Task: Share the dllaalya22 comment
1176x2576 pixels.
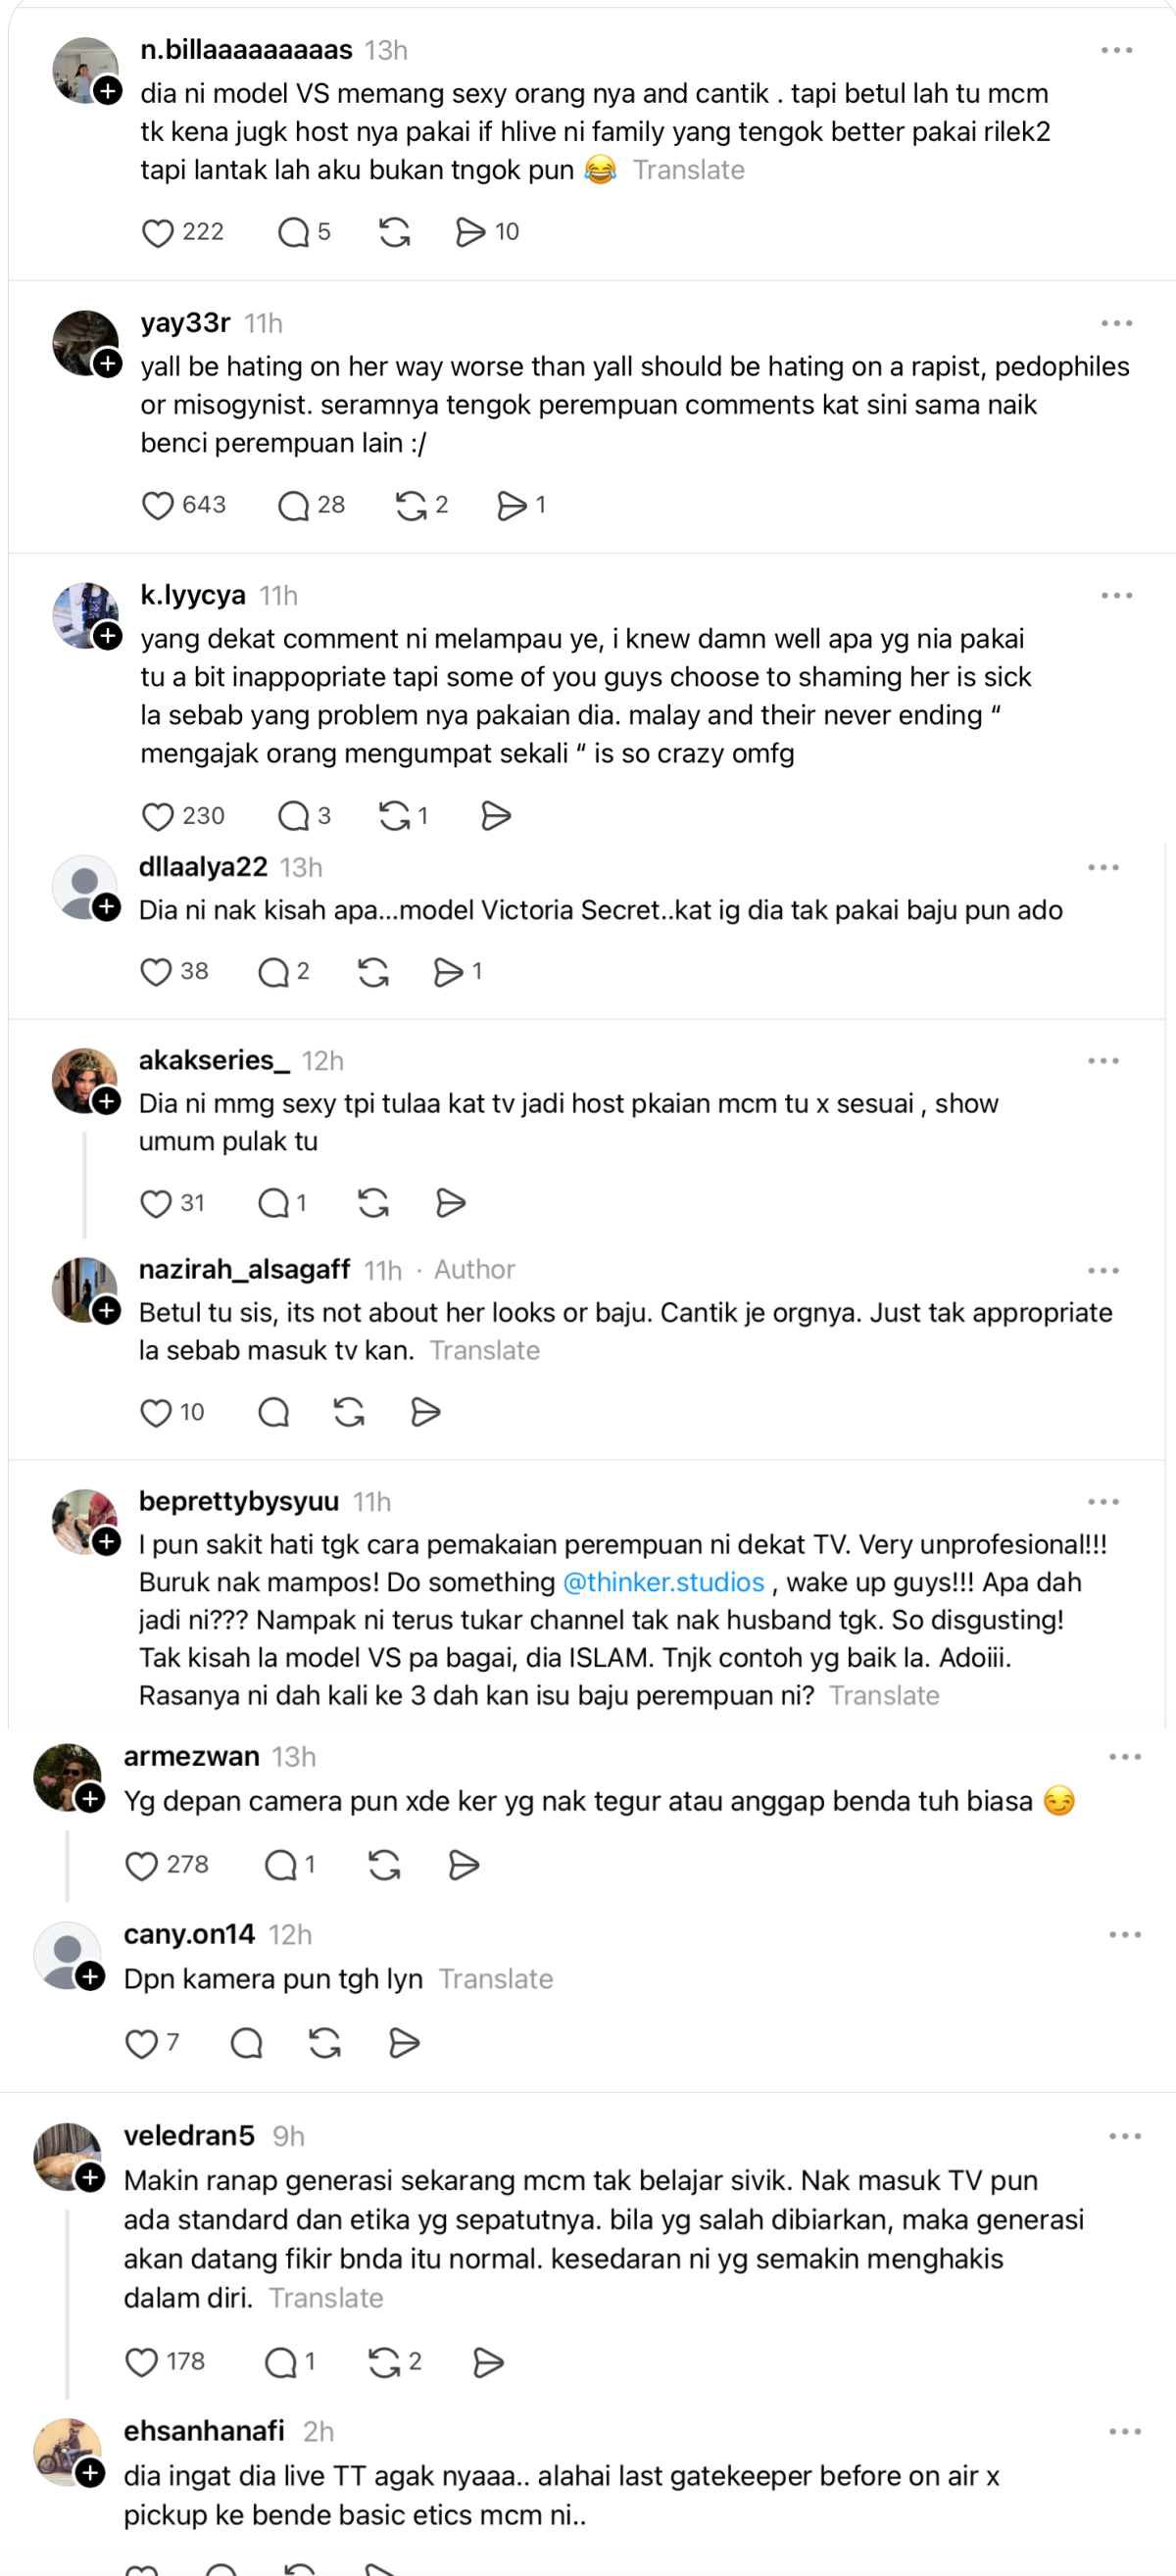Action: coord(448,972)
